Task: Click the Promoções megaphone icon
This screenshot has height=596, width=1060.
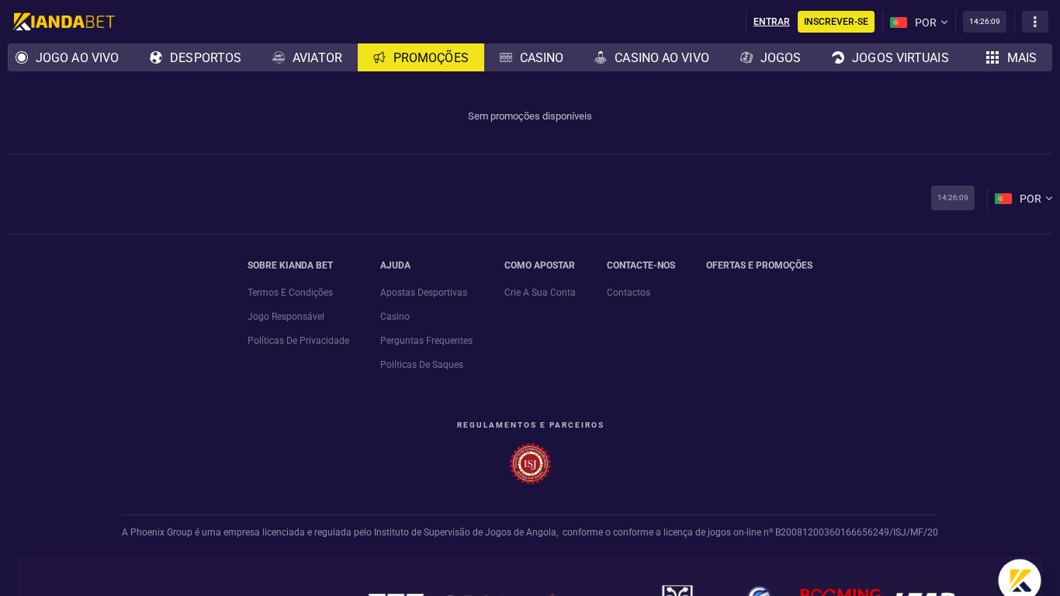Action: click(x=379, y=57)
